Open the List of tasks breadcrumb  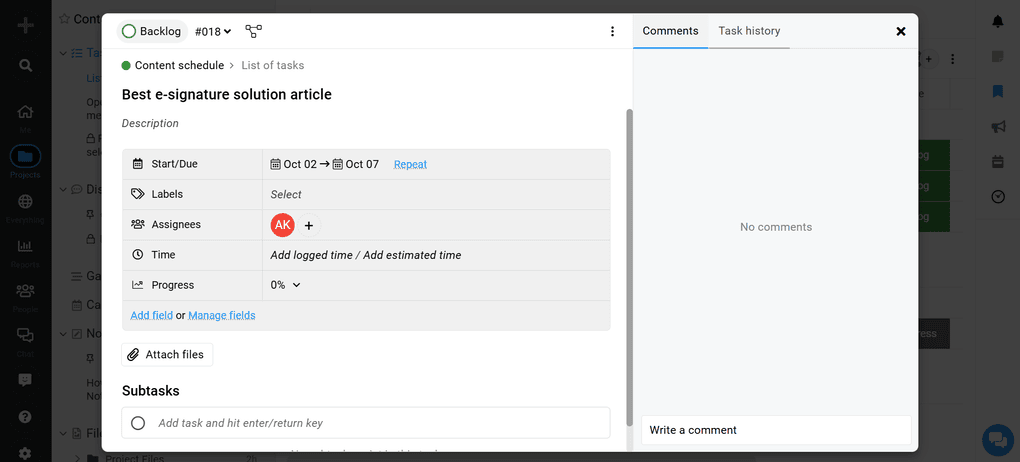click(273, 65)
